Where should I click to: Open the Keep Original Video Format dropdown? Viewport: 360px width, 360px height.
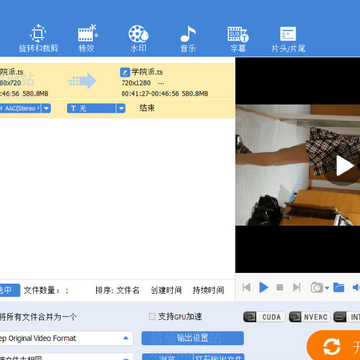click(126, 338)
